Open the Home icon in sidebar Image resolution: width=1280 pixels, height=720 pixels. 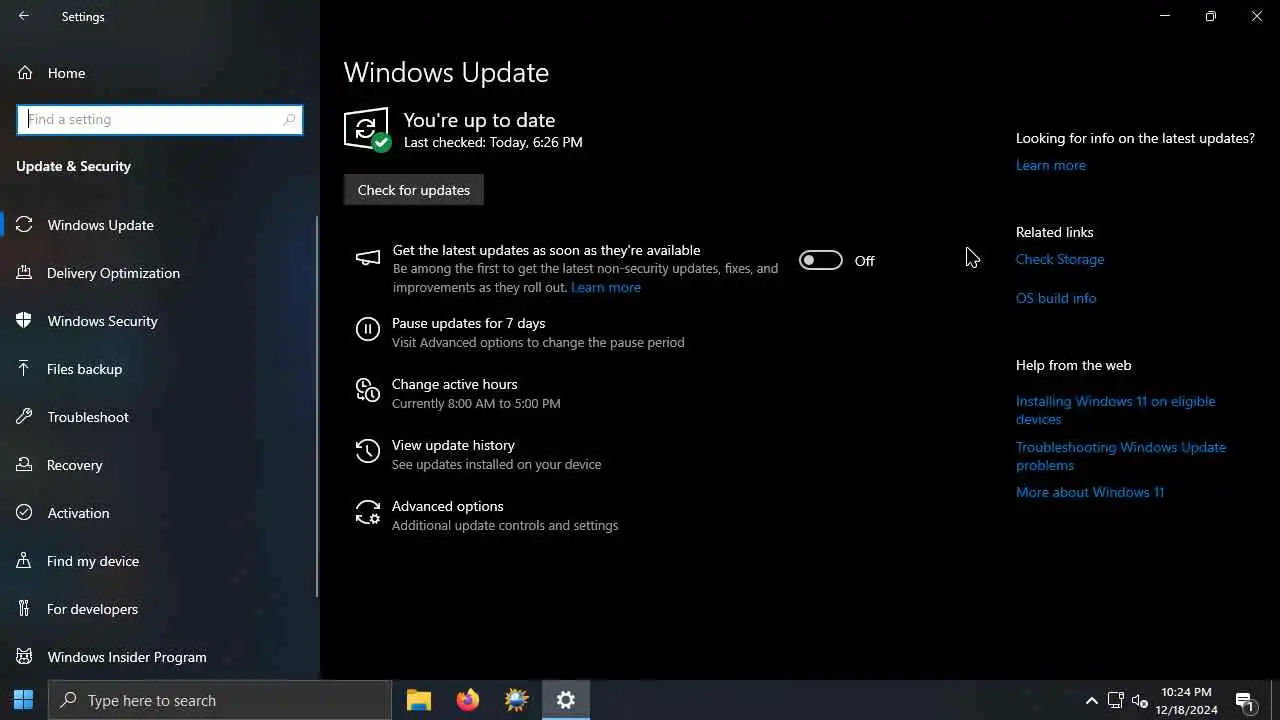coord(25,73)
